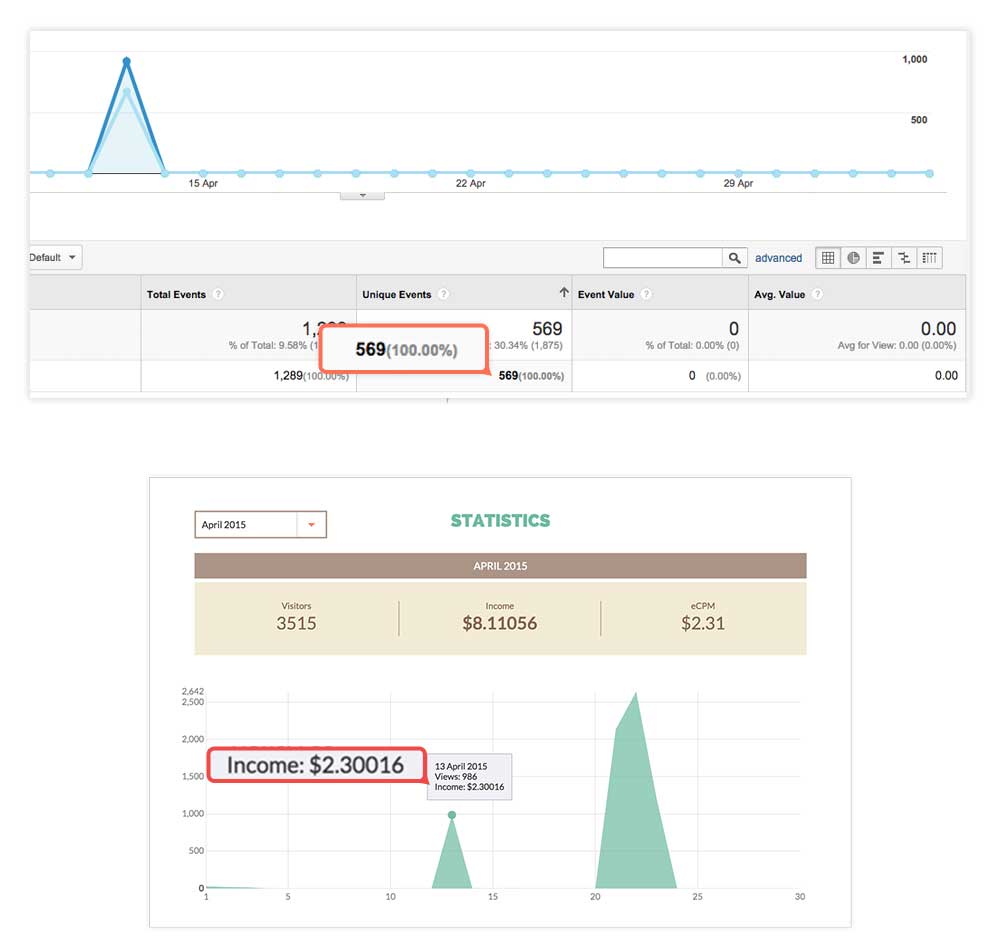Screen dimensions: 1000x942
Task: Select the Comparison view icon
Action: click(904, 257)
